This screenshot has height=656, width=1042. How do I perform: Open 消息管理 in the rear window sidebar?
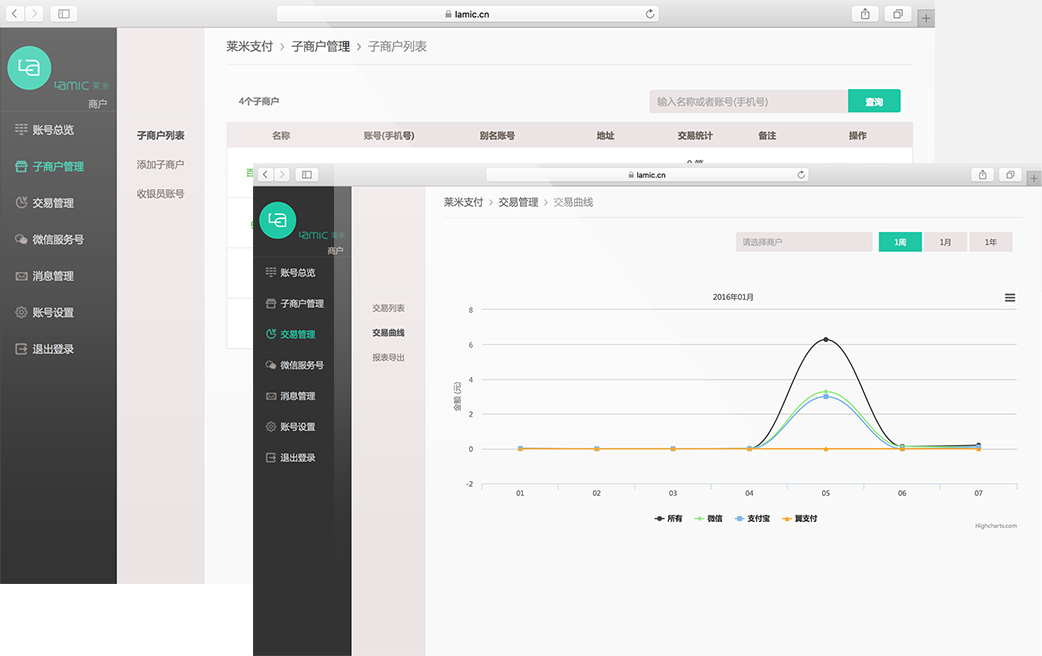(x=45, y=276)
